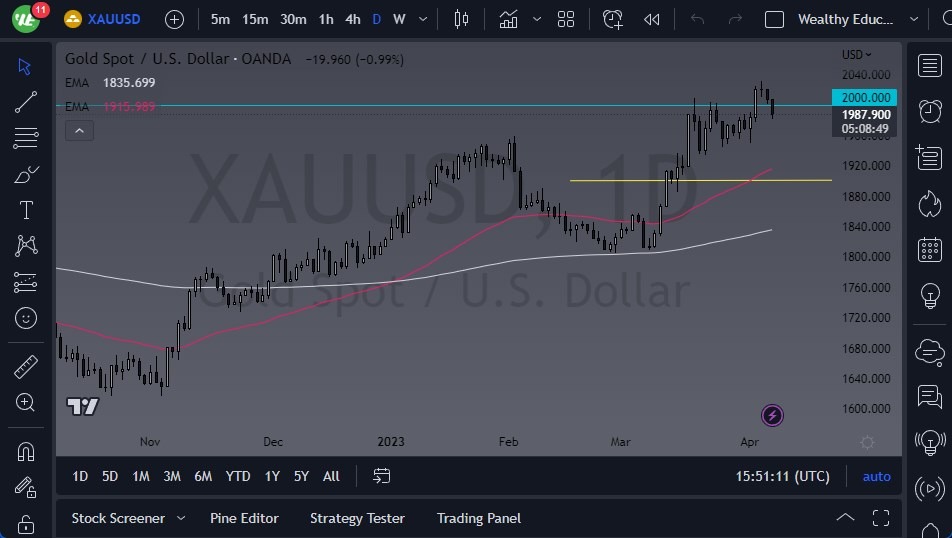
Task: Toggle lock all drawing tools
Action: click(x=26, y=523)
